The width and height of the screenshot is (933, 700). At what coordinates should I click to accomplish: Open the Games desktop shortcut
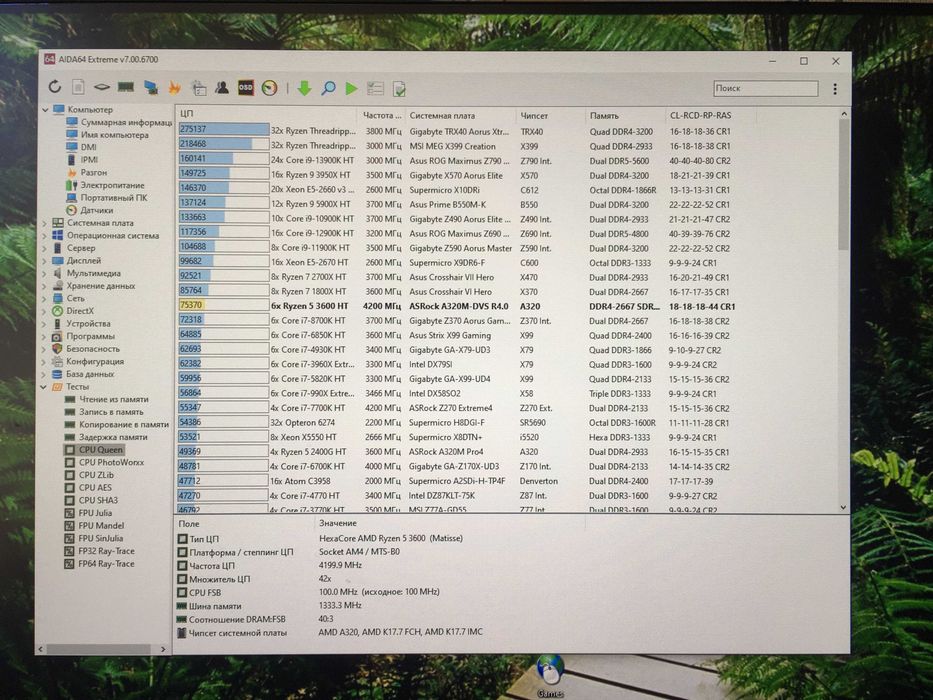pos(550,676)
